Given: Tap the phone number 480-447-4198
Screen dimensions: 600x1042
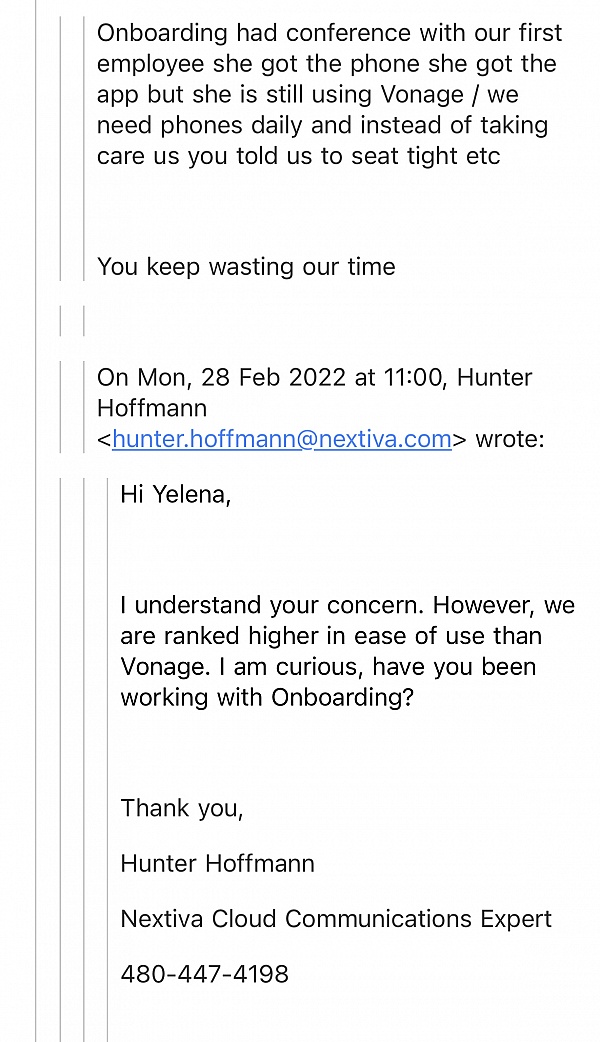Looking at the screenshot, I should (x=204, y=973).
